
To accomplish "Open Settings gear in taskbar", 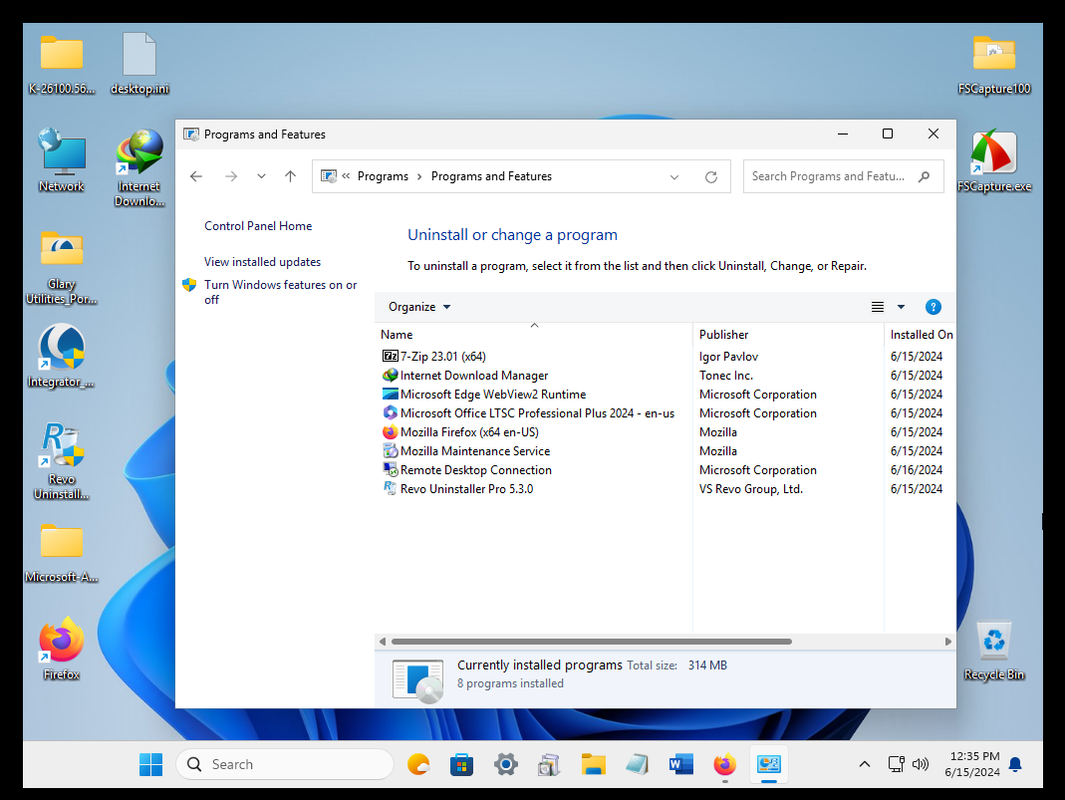I will (505, 765).
